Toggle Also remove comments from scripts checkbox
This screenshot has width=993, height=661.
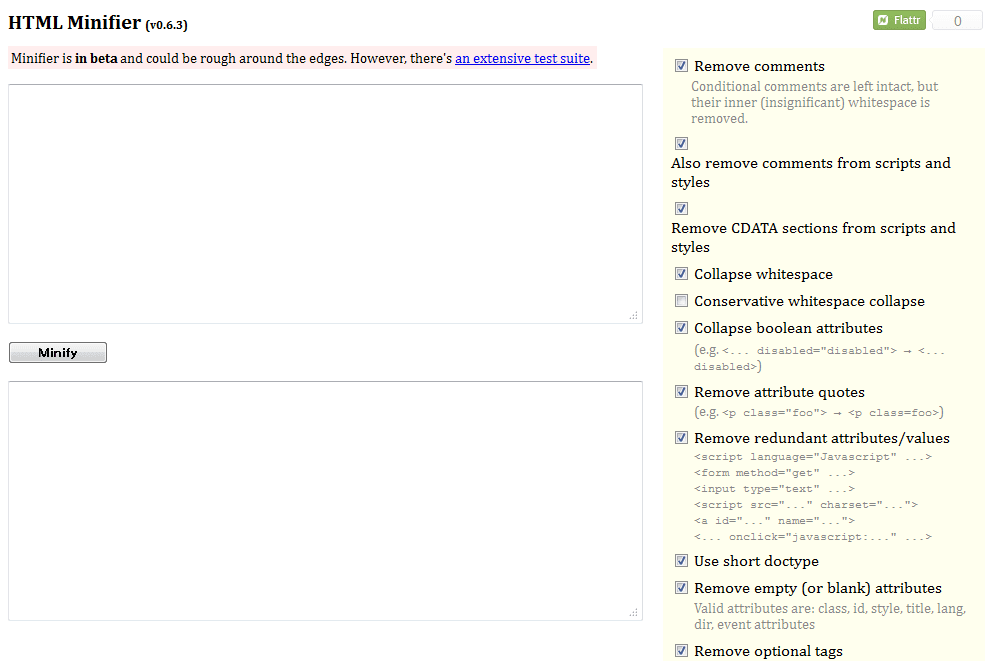[x=681, y=144]
